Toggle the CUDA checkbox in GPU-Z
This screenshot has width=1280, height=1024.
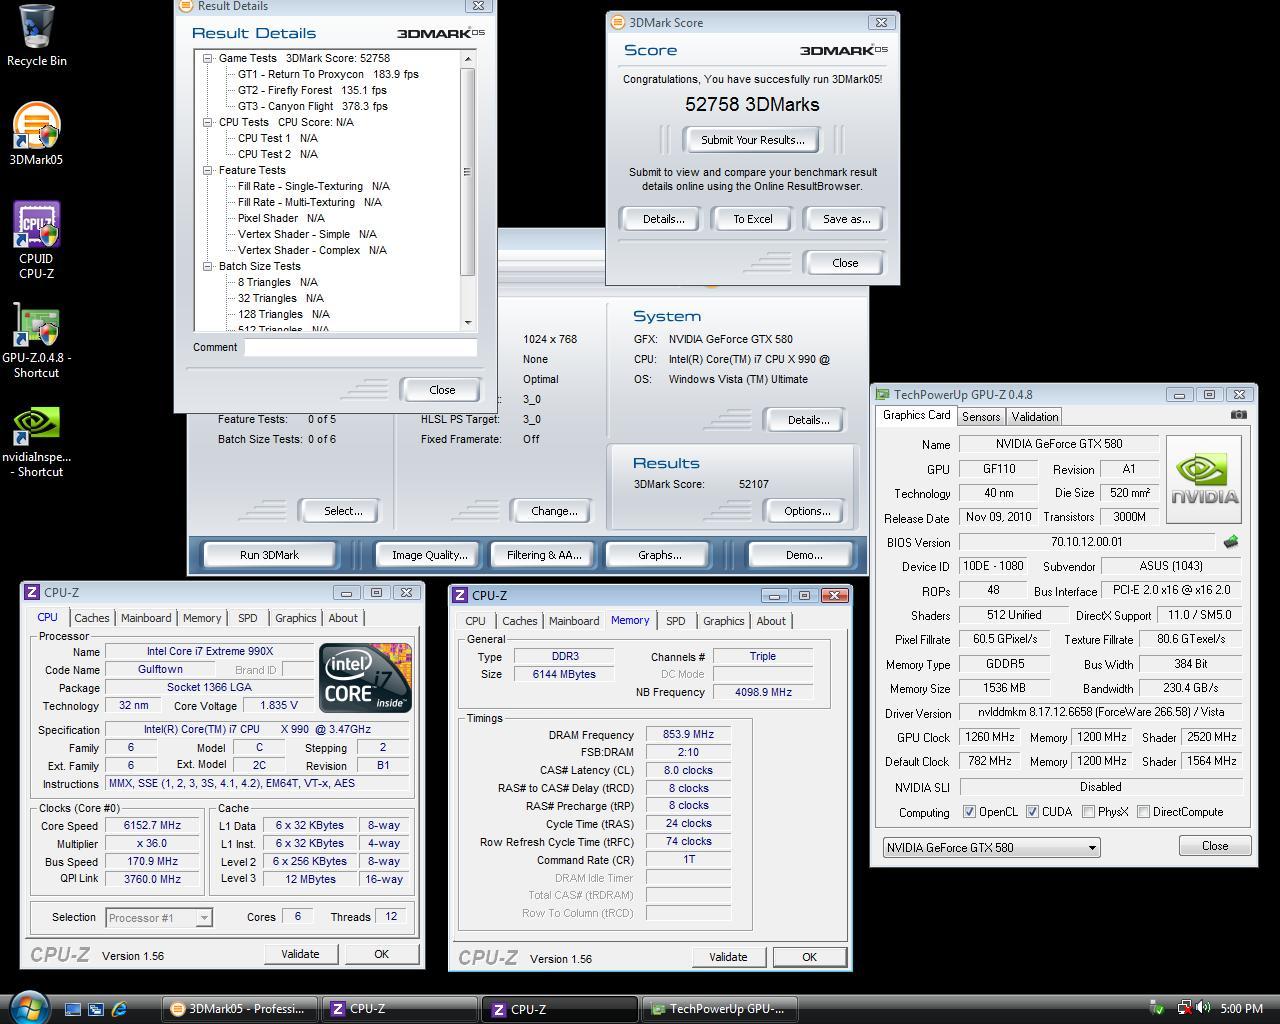(1032, 812)
